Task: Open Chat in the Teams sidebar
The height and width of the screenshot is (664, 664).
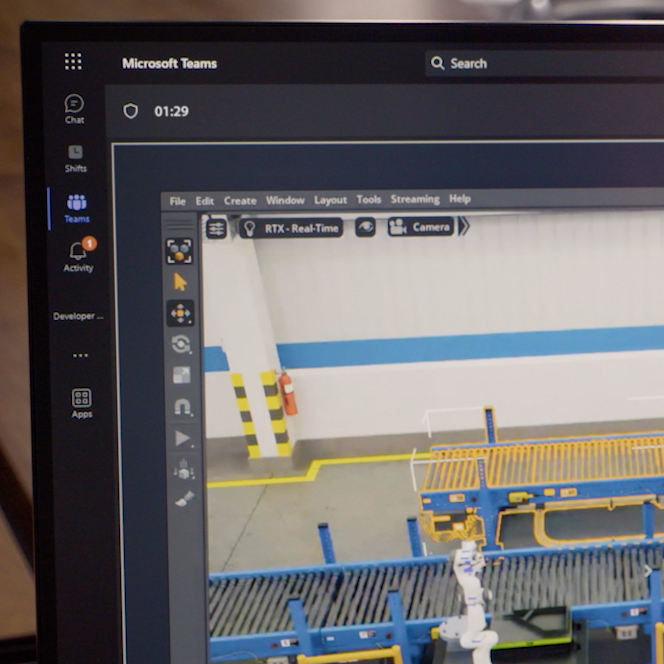Action: [74, 109]
